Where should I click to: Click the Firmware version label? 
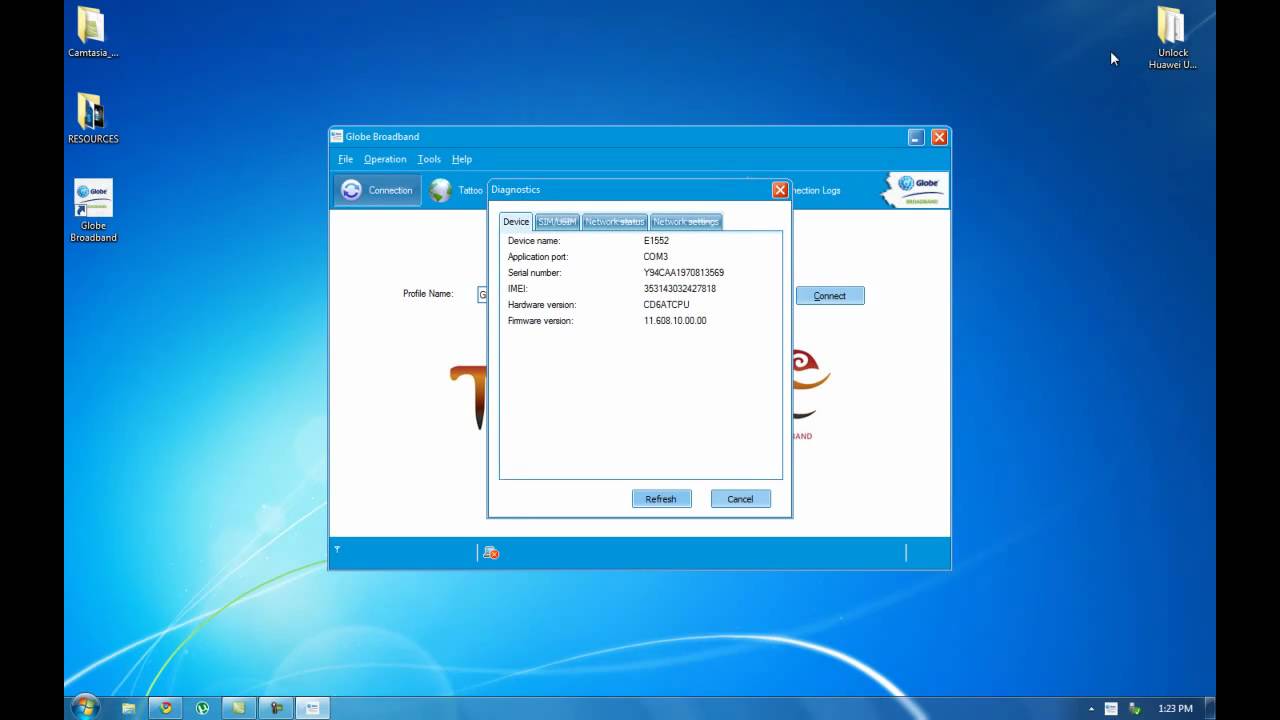pos(541,321)
